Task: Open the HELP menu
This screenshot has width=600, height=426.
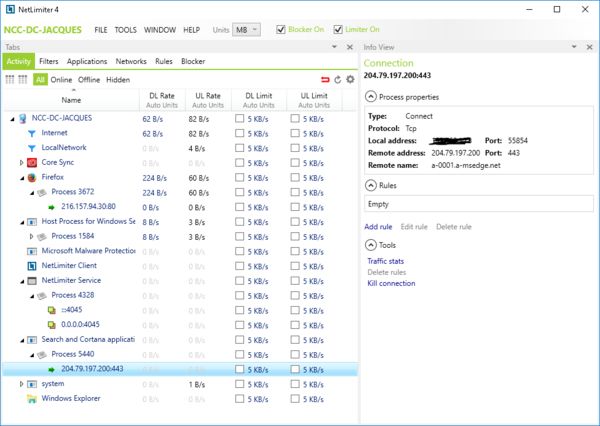Action: click(x=191, y=30)
